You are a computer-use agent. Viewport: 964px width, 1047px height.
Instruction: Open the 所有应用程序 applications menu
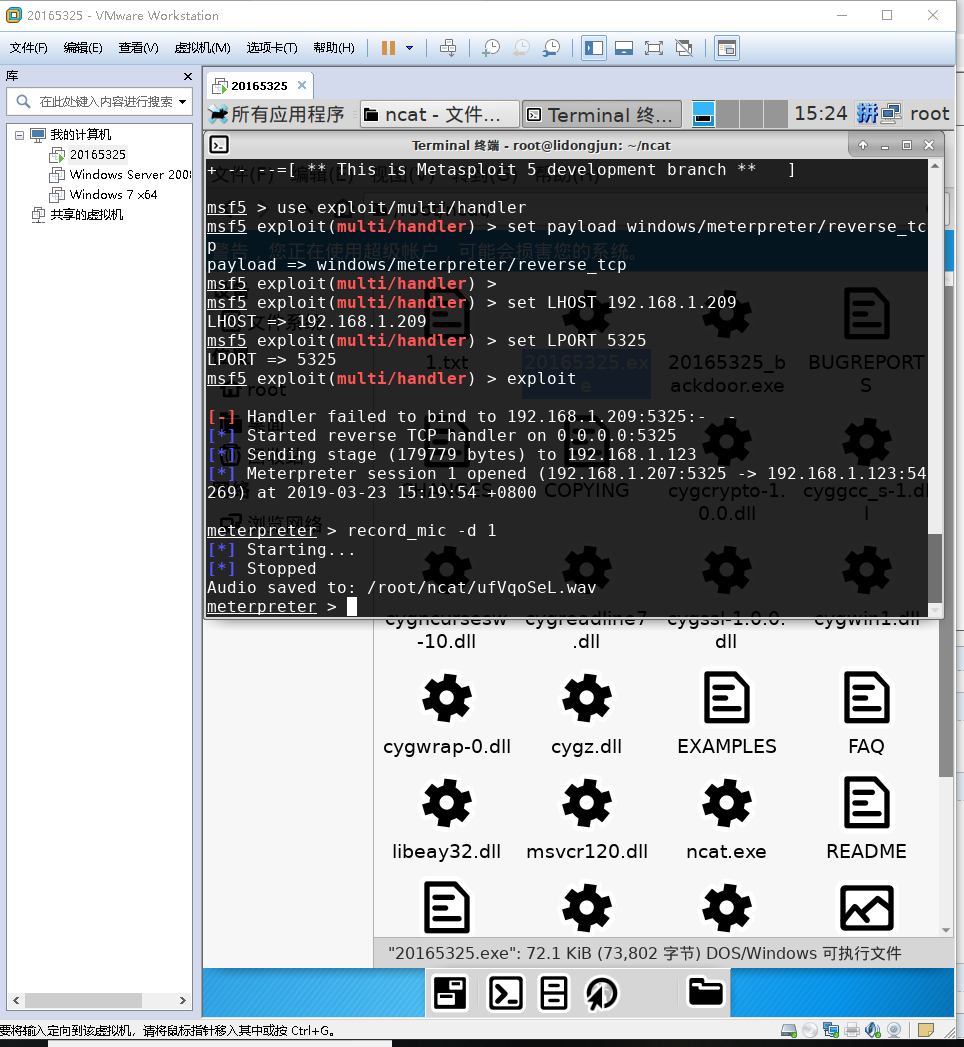coord(277,114)
